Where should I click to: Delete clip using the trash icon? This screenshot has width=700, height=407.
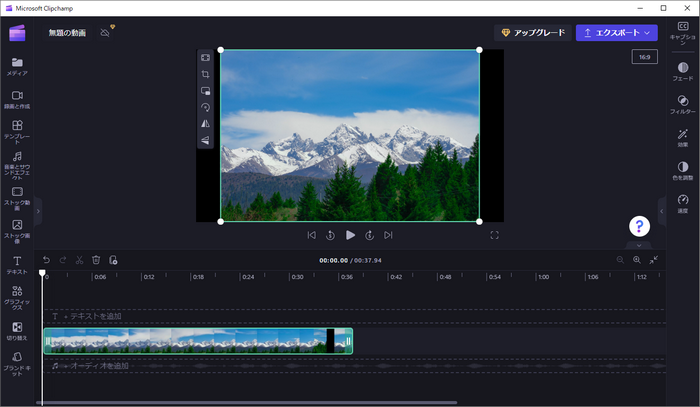96,260
